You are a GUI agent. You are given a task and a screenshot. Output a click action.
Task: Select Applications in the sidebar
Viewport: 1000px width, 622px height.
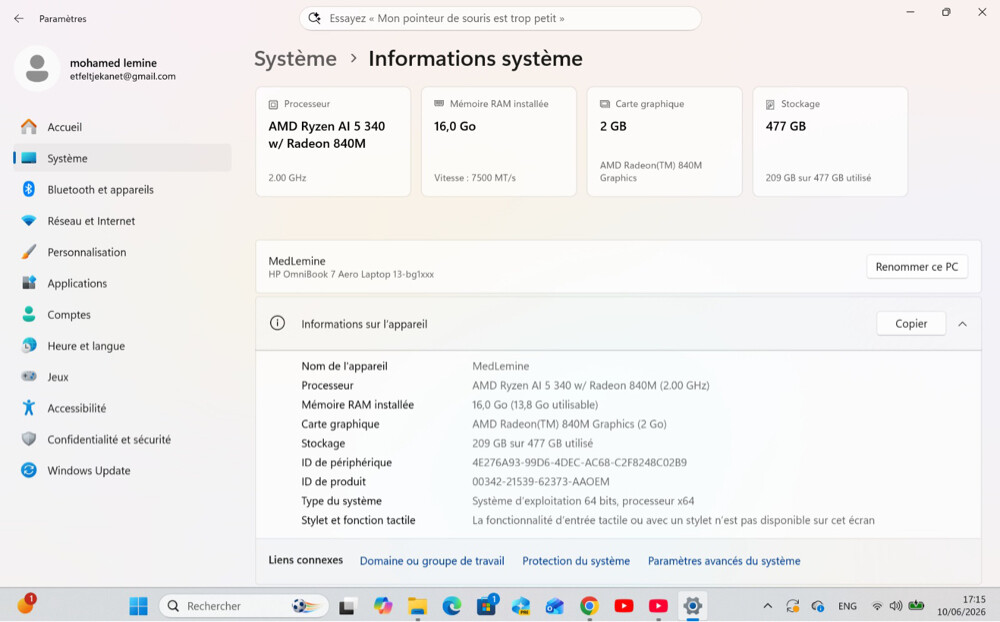(x=121, y=283)
